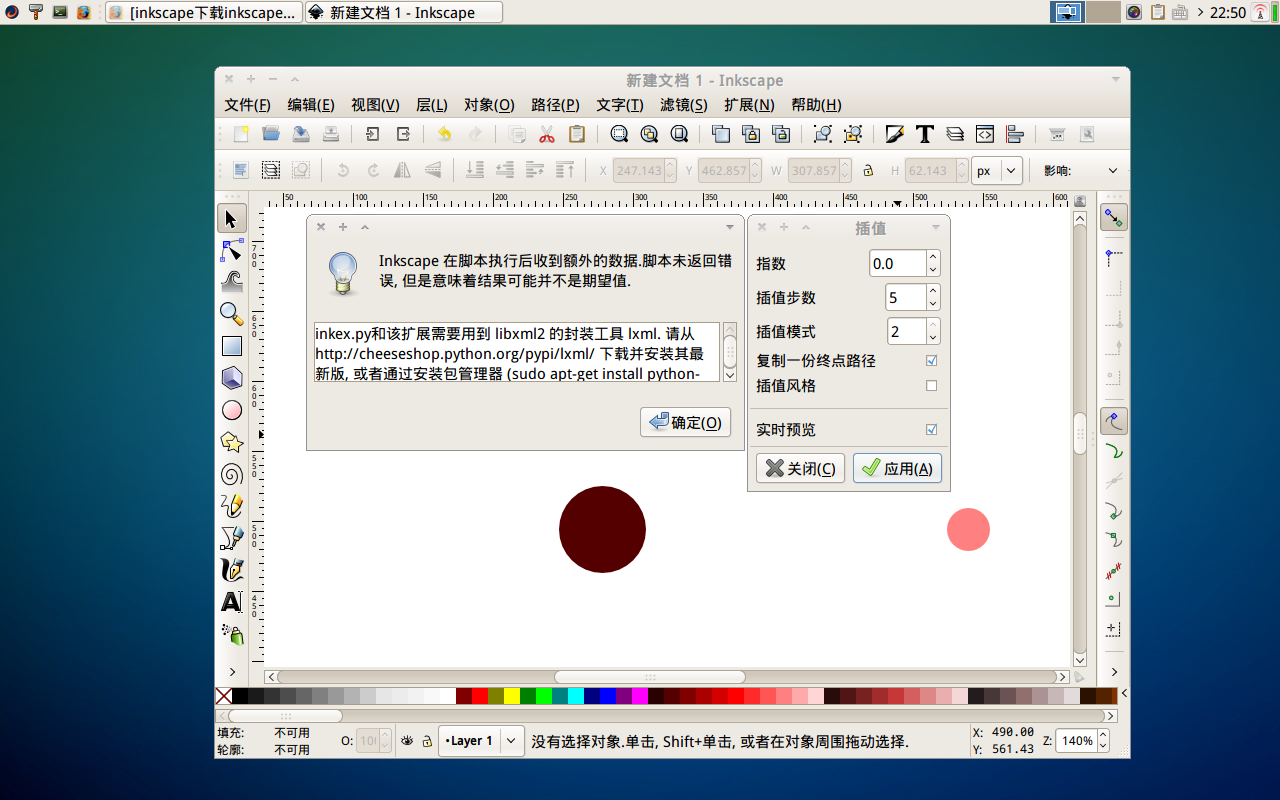Increase 插值步数 stepper value
This screenshot has width=1280, height=800.
pyautogui.click(x=933, y=292)
